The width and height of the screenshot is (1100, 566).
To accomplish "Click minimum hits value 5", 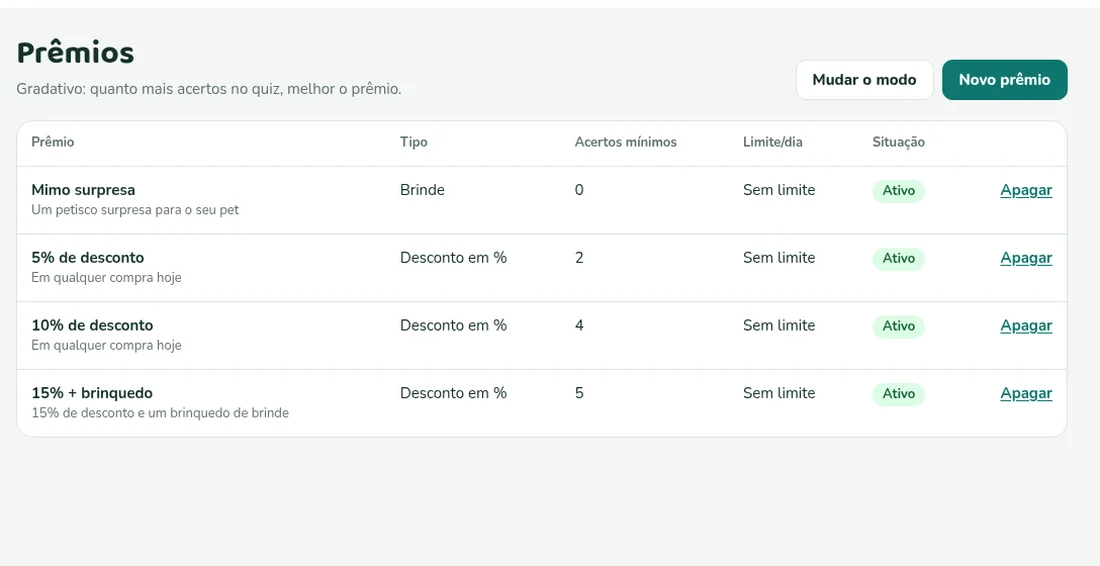I will point(579,393).
